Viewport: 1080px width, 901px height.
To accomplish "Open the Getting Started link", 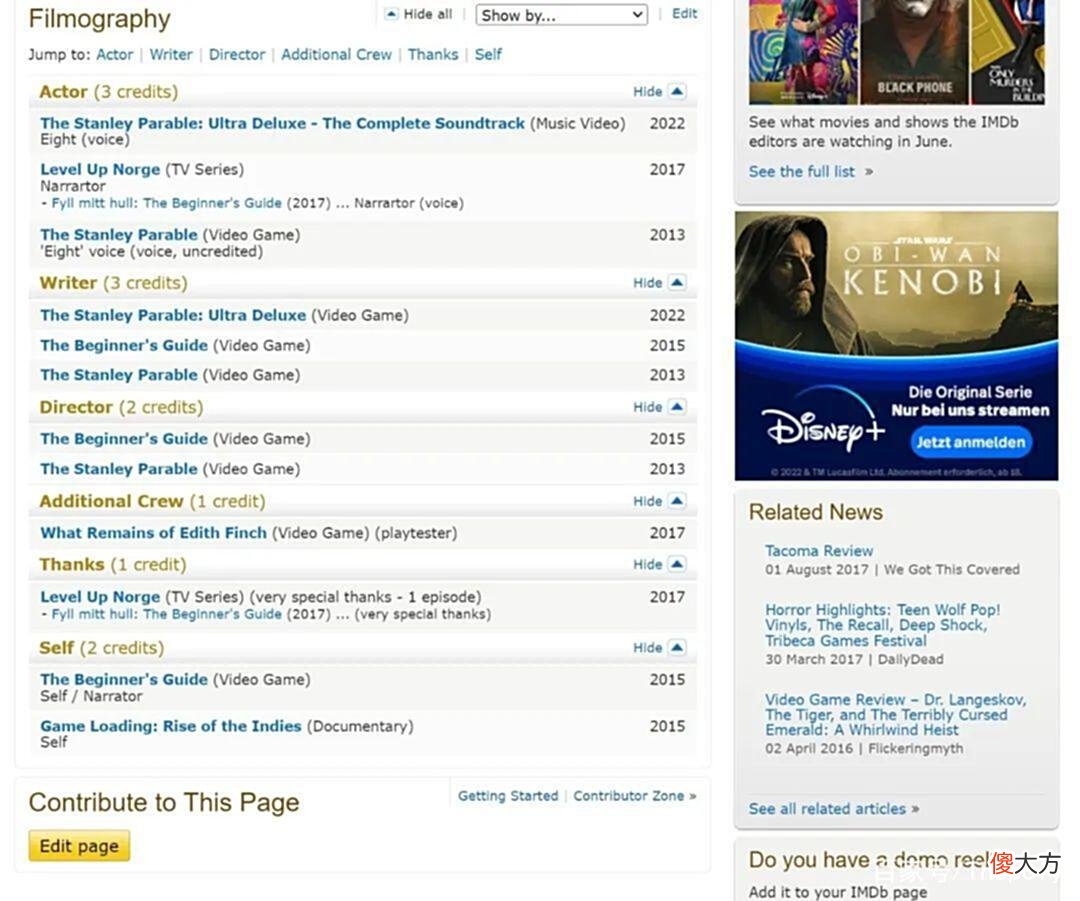I will click(x=508, y=796).
